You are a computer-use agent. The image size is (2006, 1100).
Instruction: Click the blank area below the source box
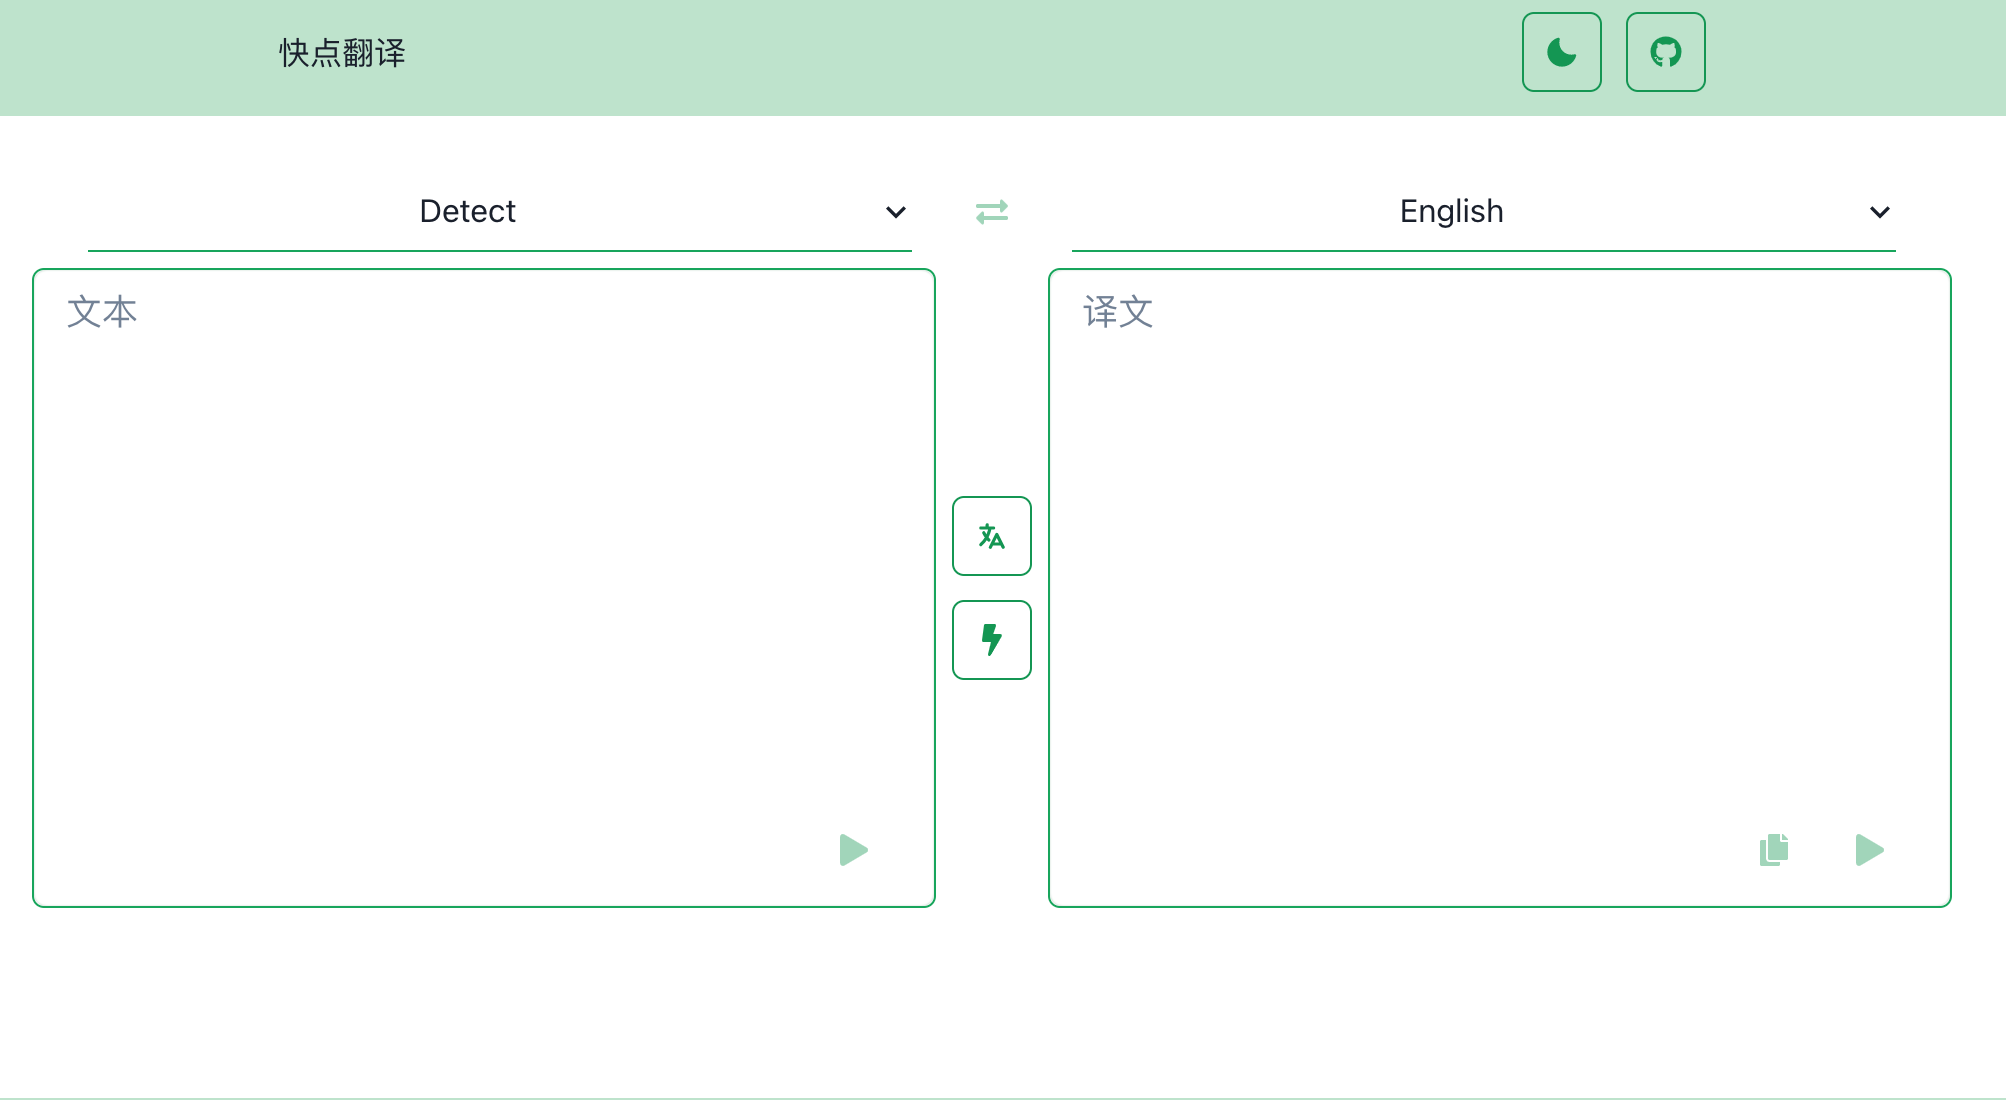tap(484, 1000)
